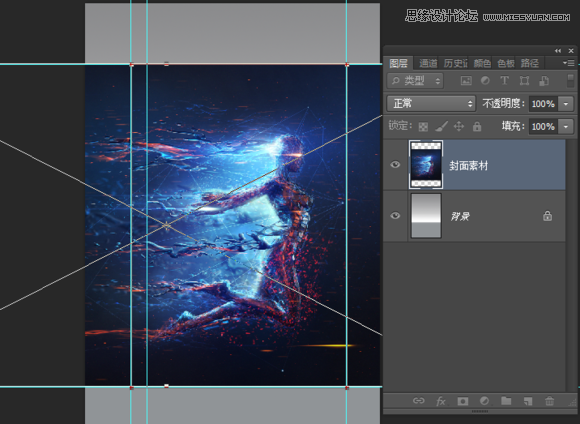
Task: Switch to the 图层 (Layers) tab
Action: point(398,63)
